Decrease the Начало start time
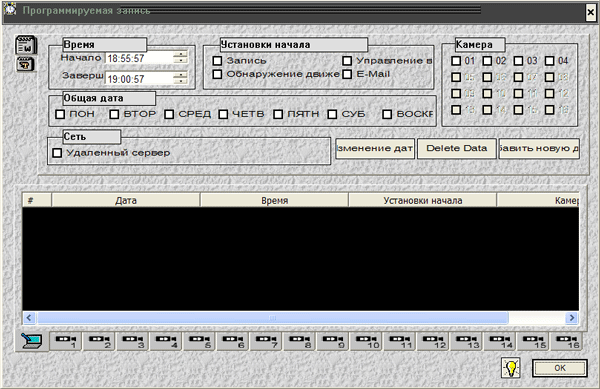Image resolution: width=600 pixels, height=389 pixels. tap(180, 61)
